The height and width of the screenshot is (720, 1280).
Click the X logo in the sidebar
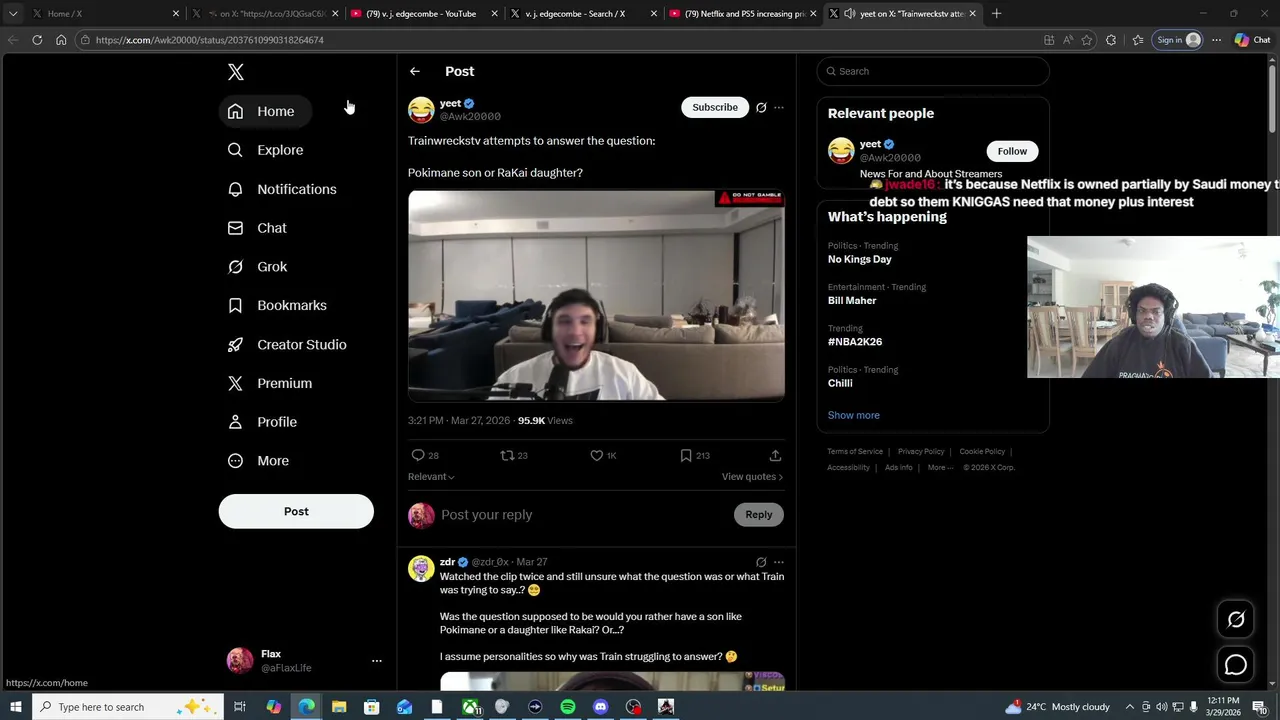236,72
